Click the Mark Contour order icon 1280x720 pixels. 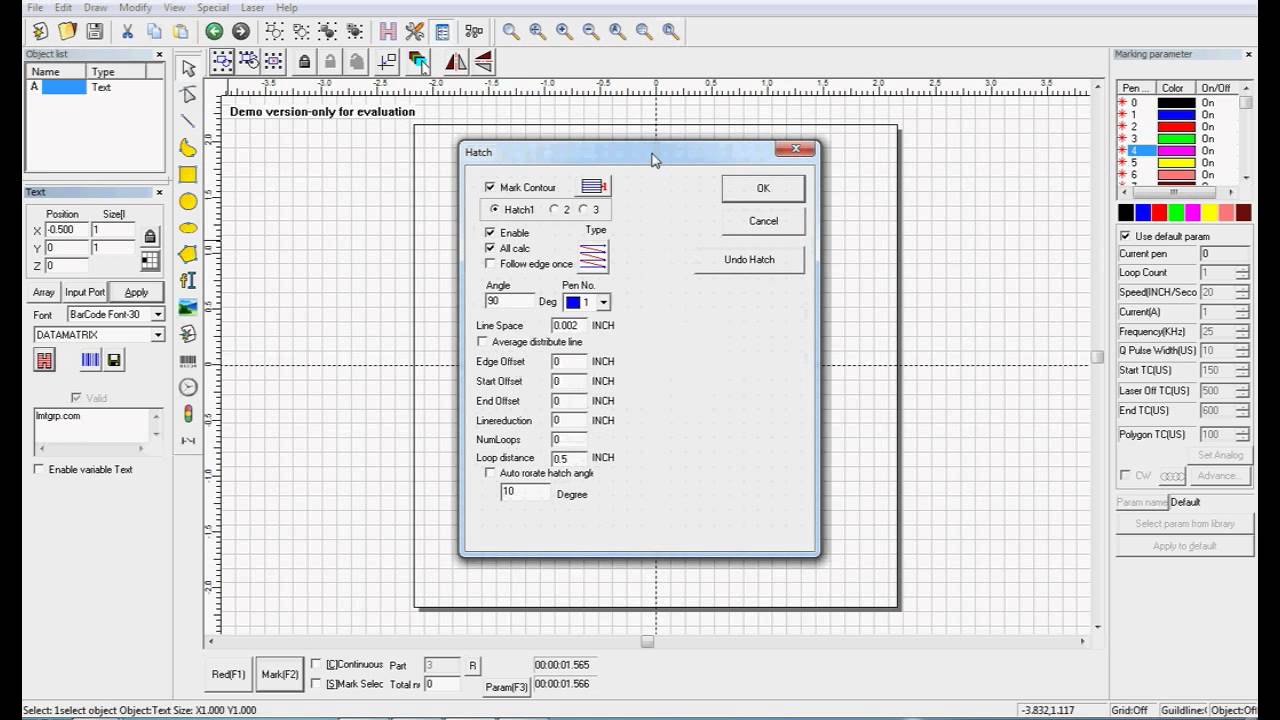595,187
